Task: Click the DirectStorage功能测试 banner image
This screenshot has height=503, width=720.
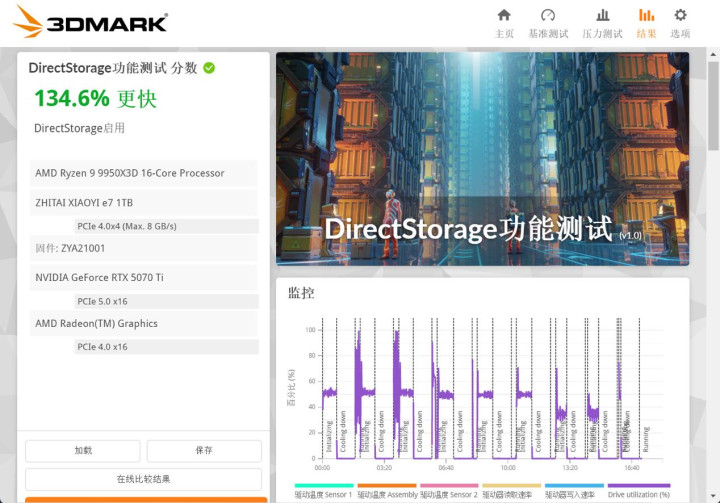Action: tap(482, 159)
